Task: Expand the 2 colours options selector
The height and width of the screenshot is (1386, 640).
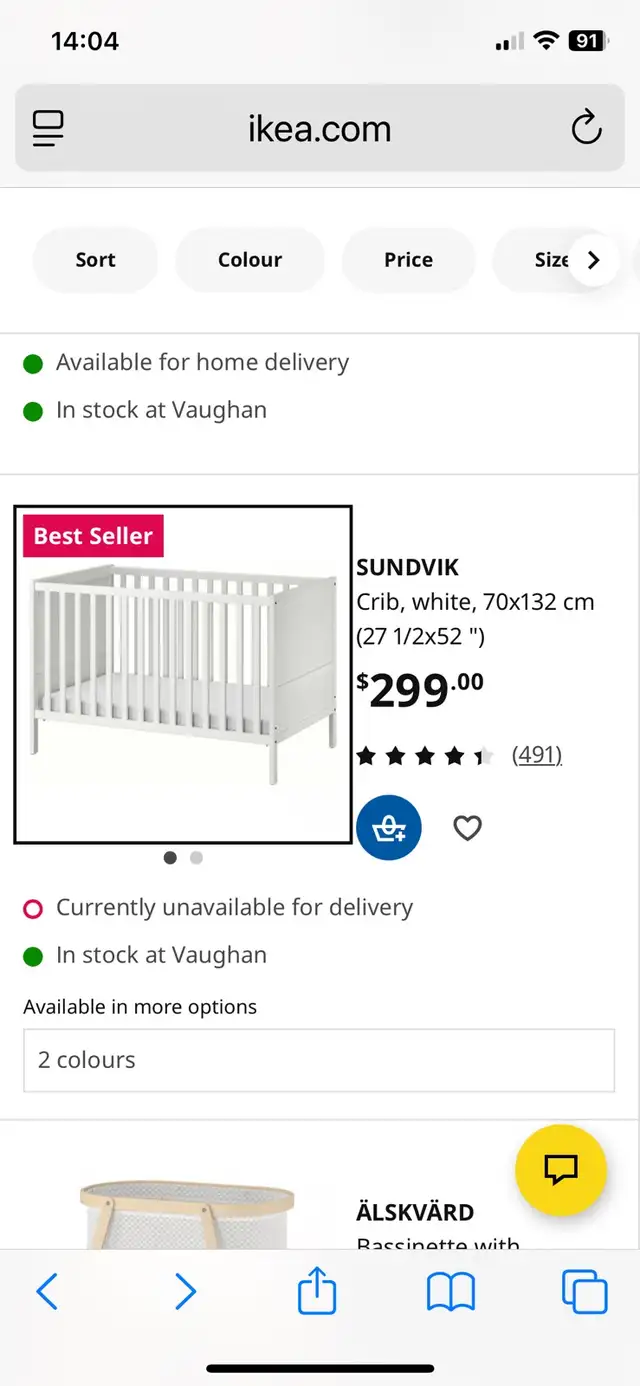Action: [x=318, y=1059]
